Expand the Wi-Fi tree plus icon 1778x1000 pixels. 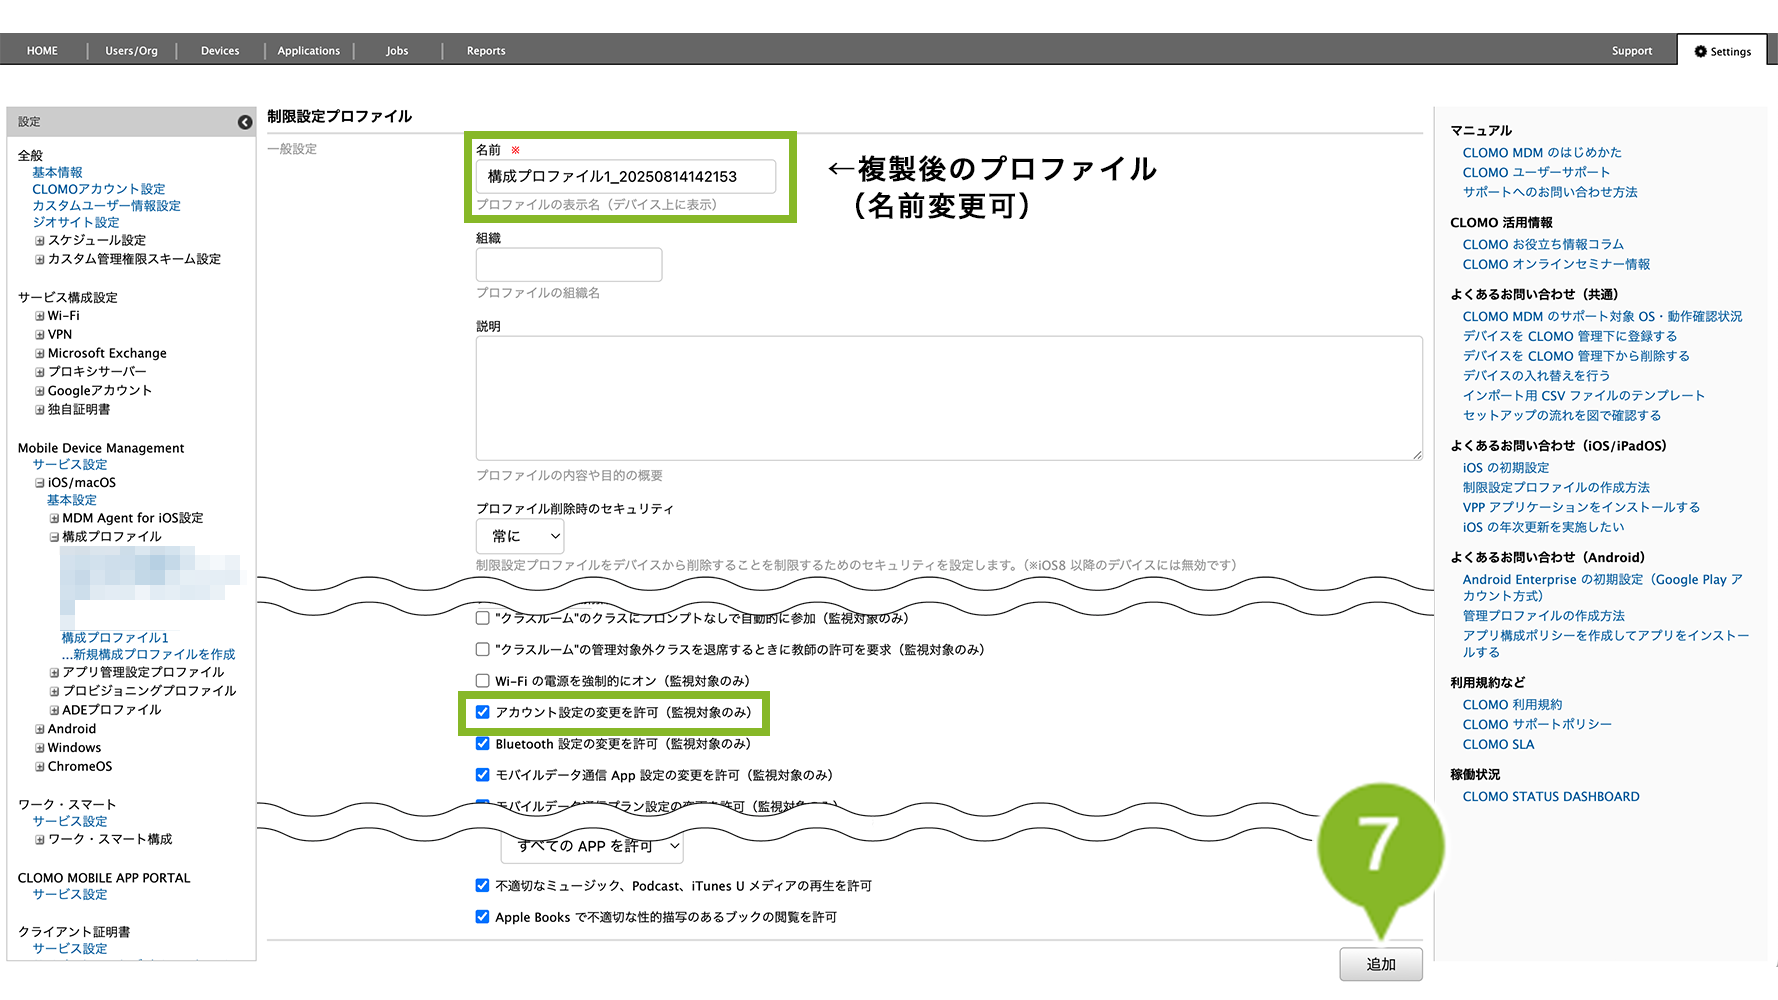tap(40, 316)
